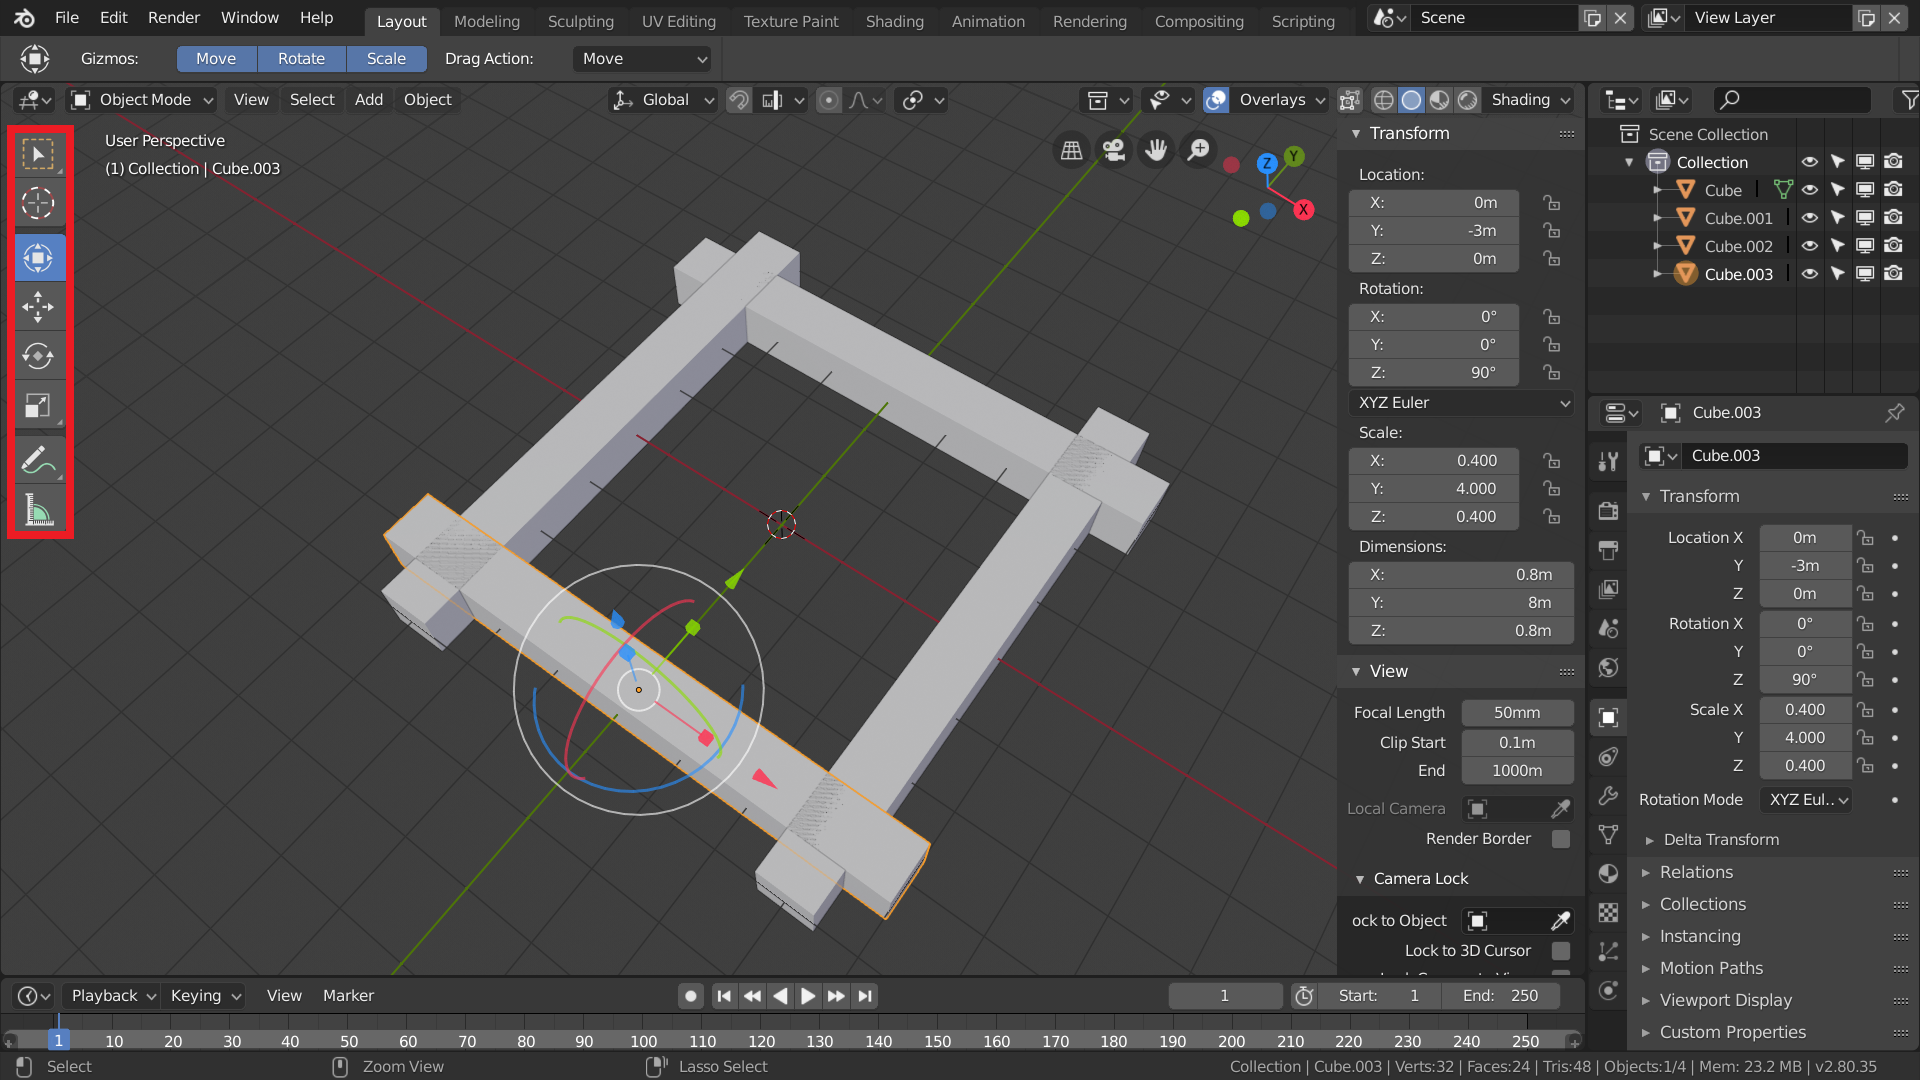Open the Material properties tab

click(1608, 874)
